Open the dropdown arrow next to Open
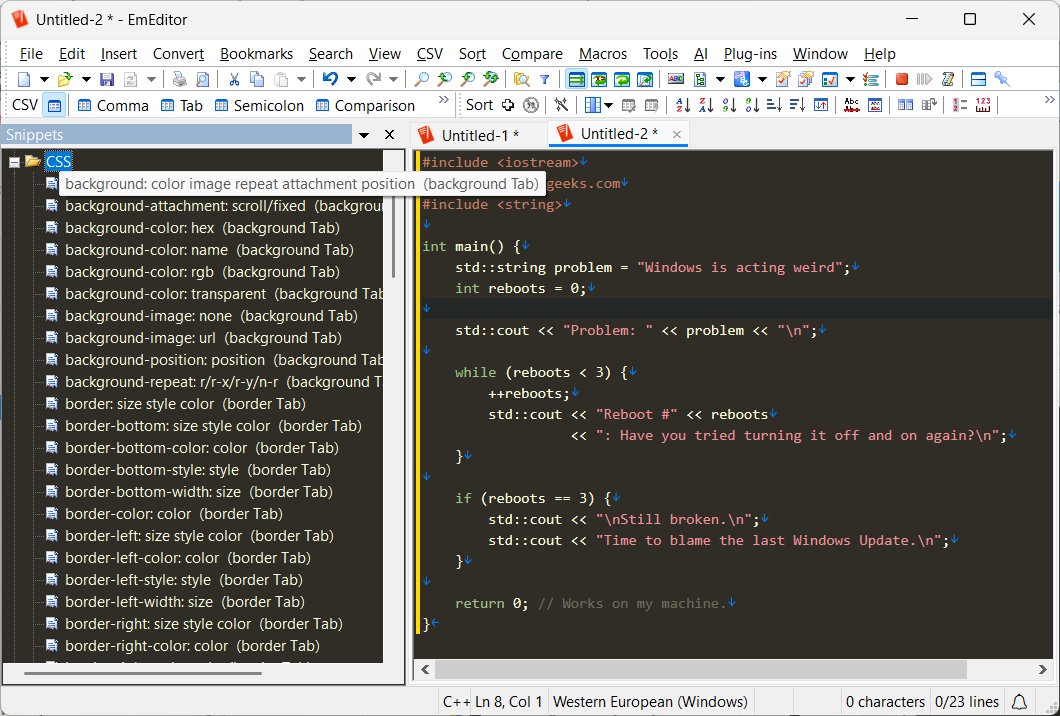Screen dimensions: 1060x716 pyautogui.click(x=86, y=79)
